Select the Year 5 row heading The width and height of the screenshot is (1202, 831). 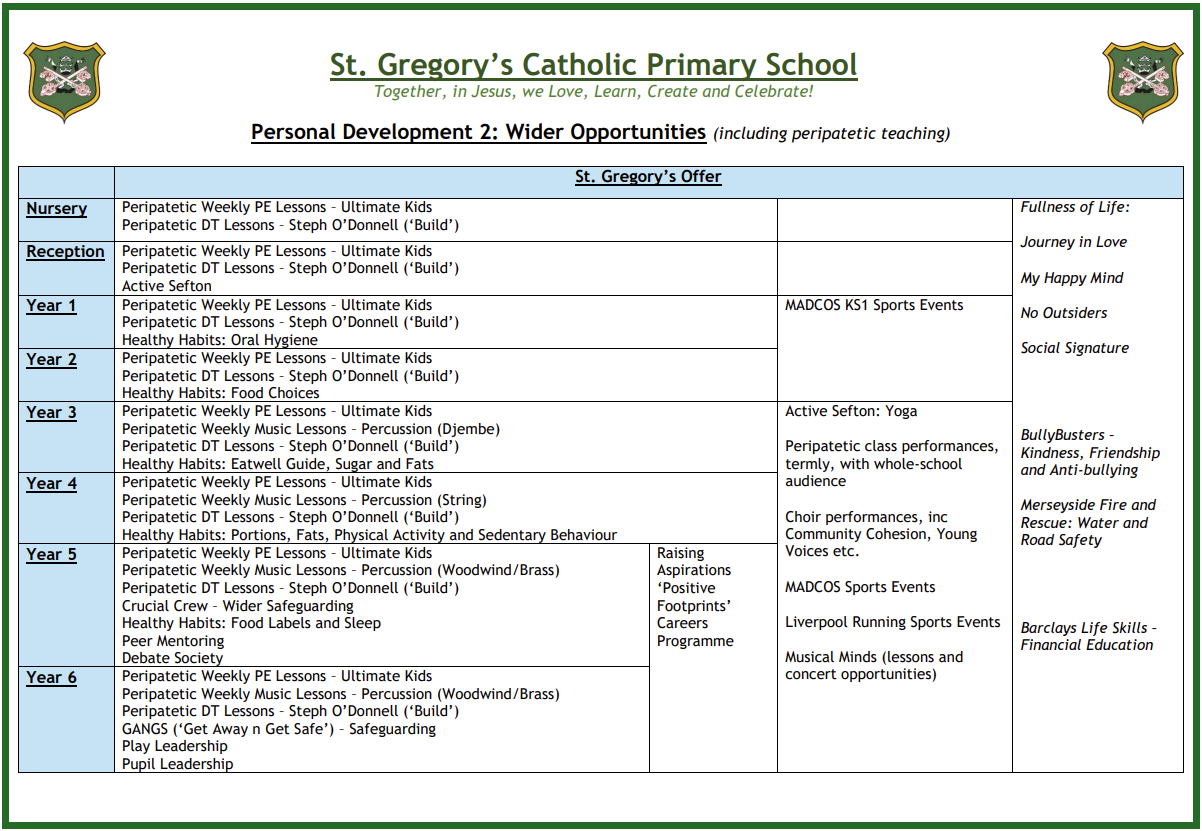[x=51, y=555]
